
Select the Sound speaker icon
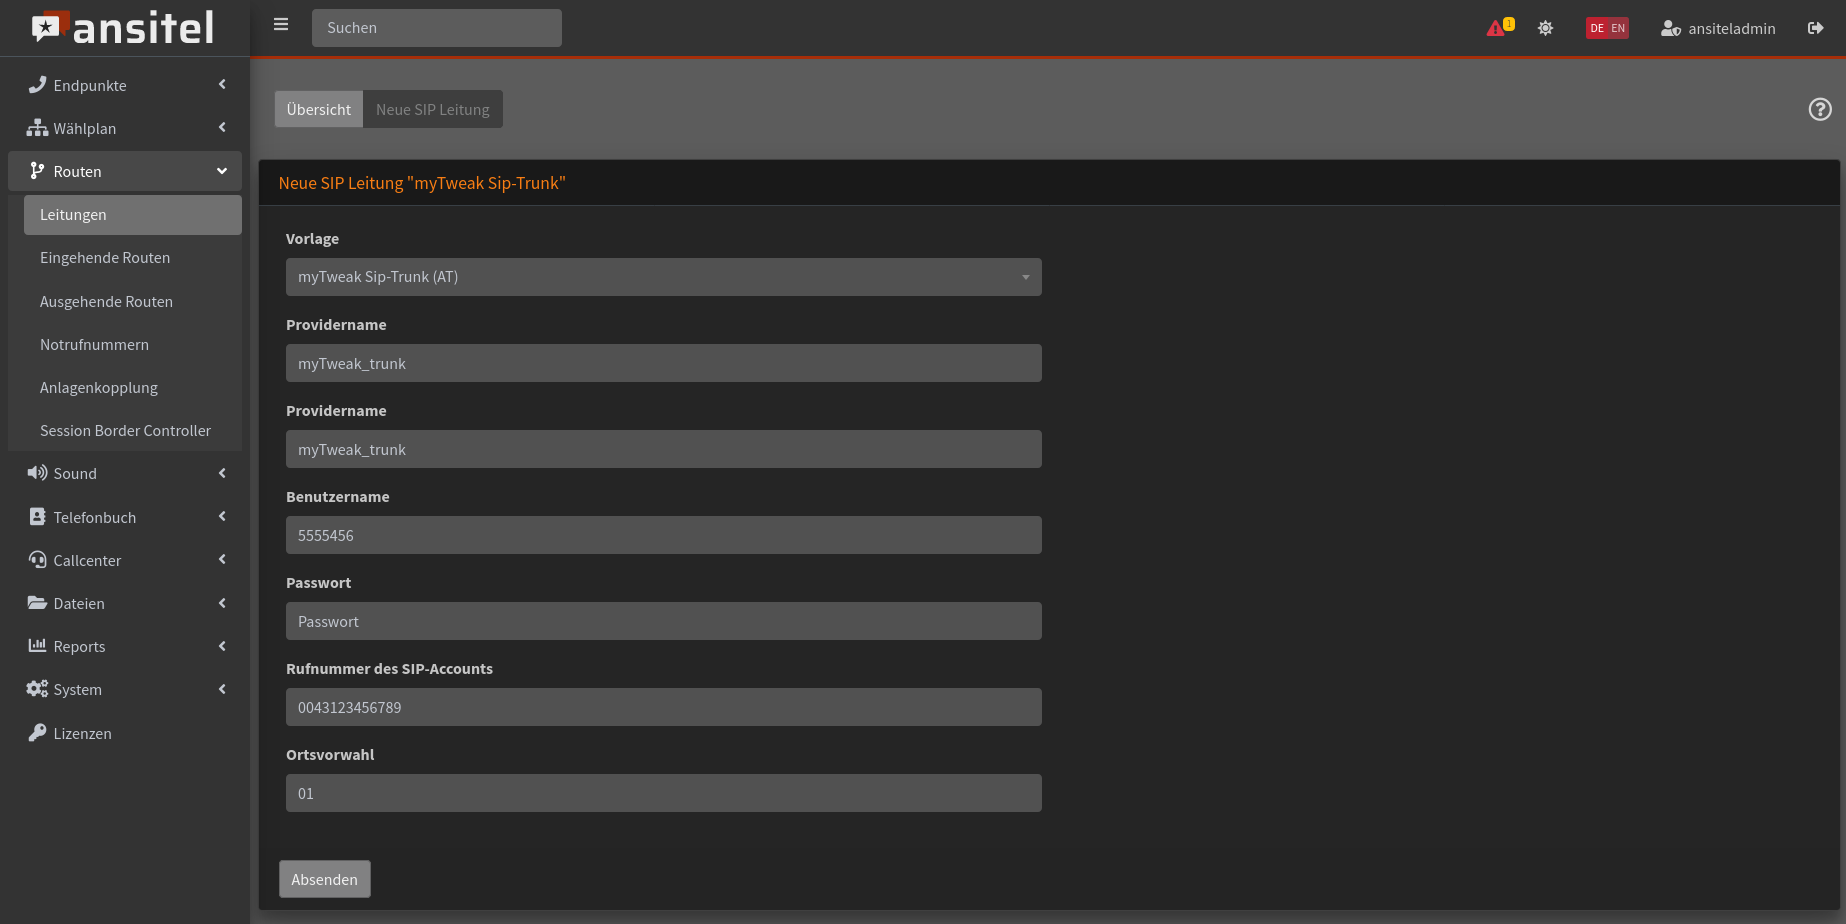click(37, 472)
